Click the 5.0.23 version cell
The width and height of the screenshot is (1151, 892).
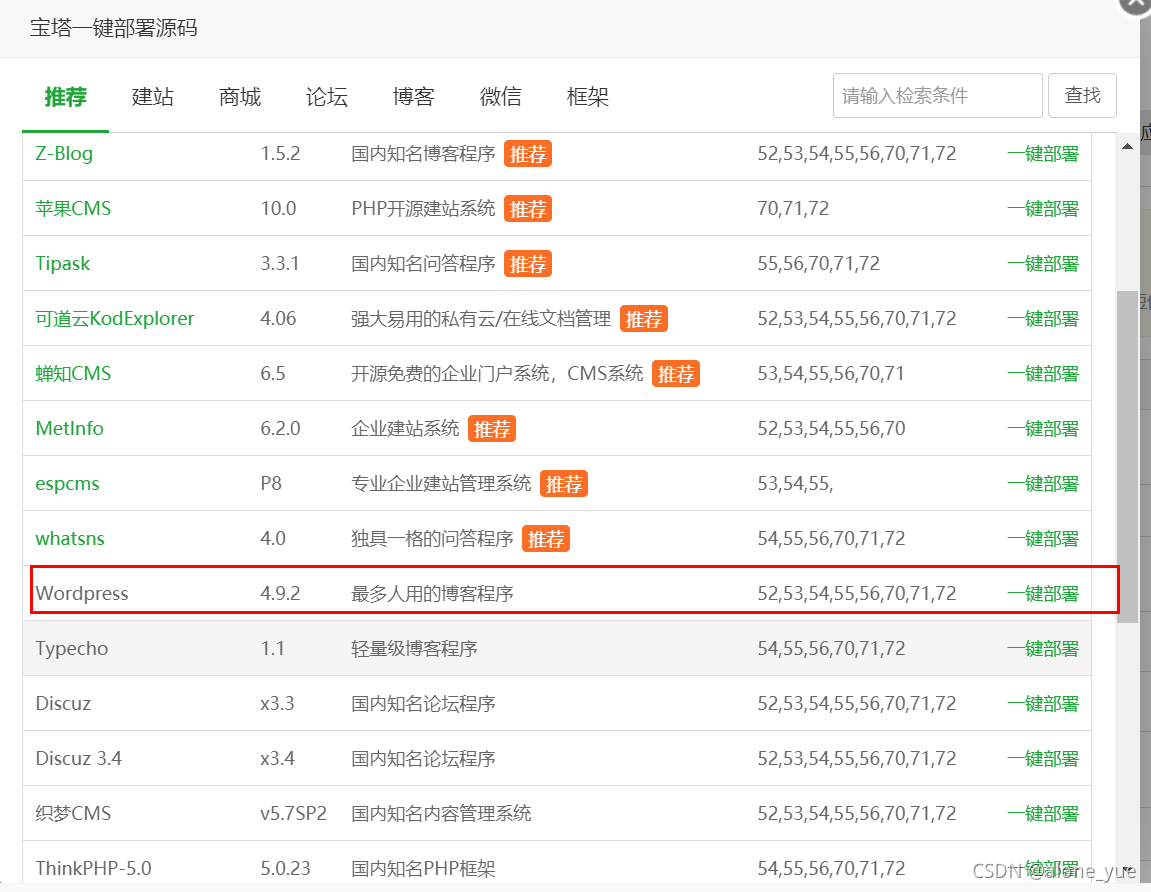tap(286, 869)
